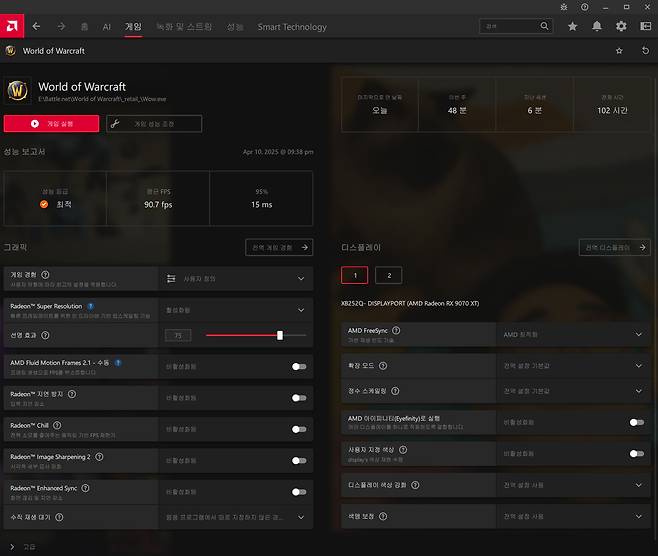This screenshot has width=658, height=556.
Task: Go back with the left arrow
Action: tap(37, 26)
